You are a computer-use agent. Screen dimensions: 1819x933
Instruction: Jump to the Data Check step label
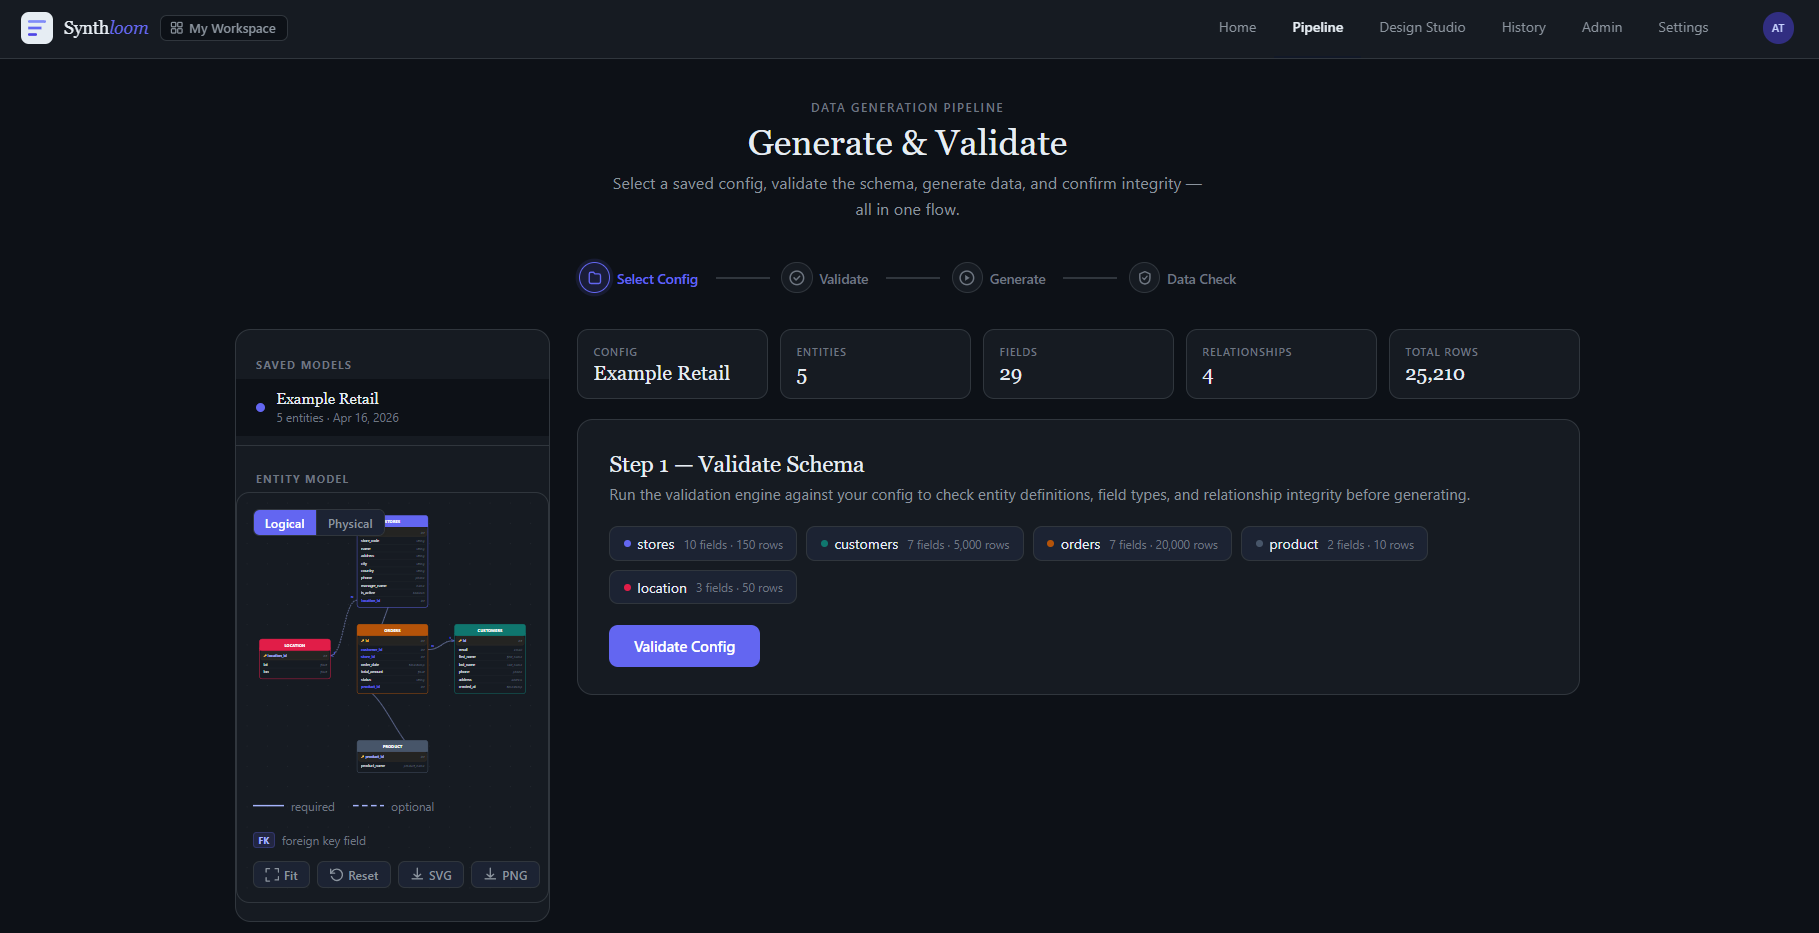tap(1201, 279)
